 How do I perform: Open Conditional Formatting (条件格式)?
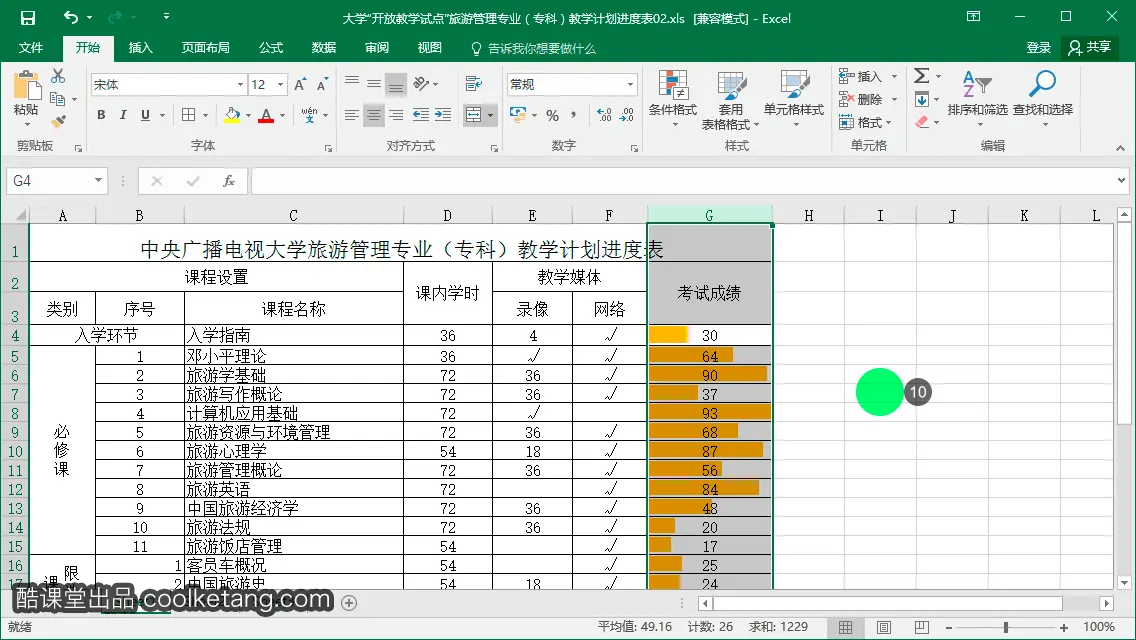(672, 99)
